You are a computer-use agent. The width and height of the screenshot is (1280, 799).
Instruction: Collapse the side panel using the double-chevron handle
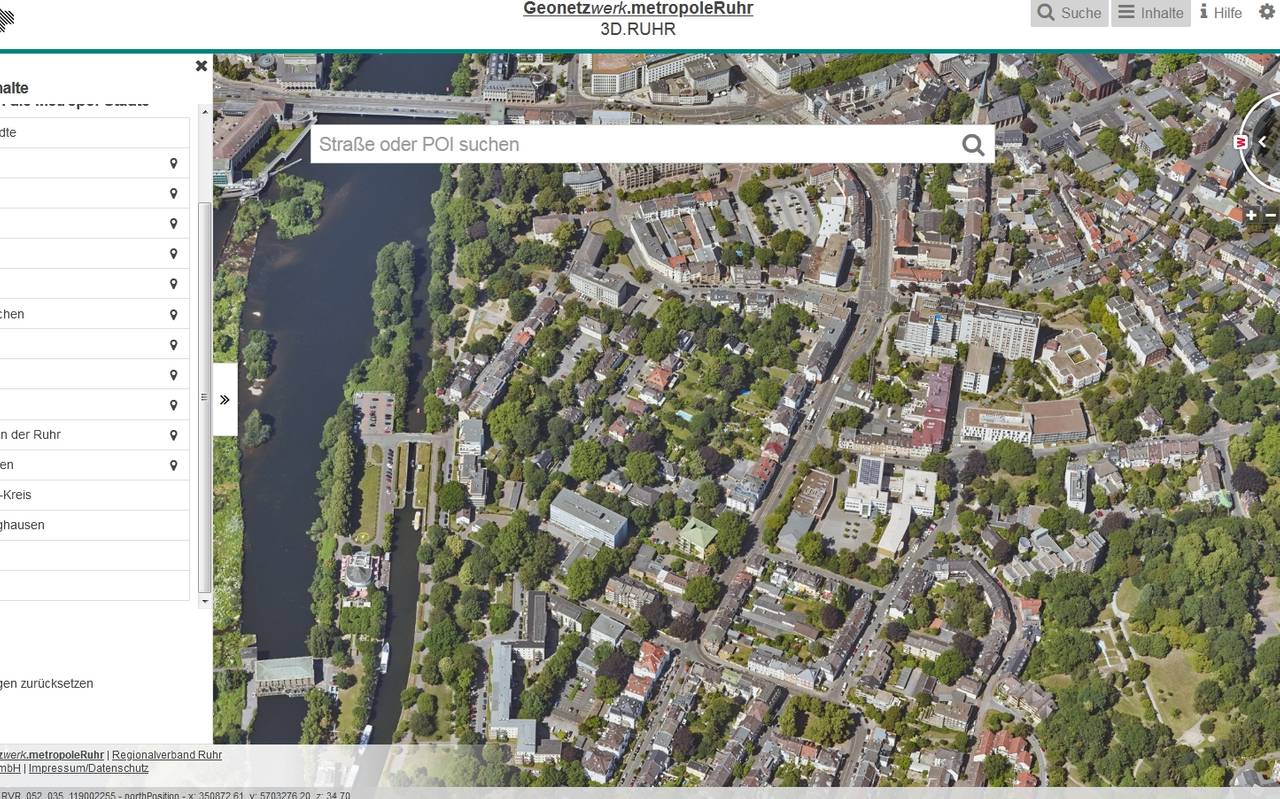click(224, 399)
